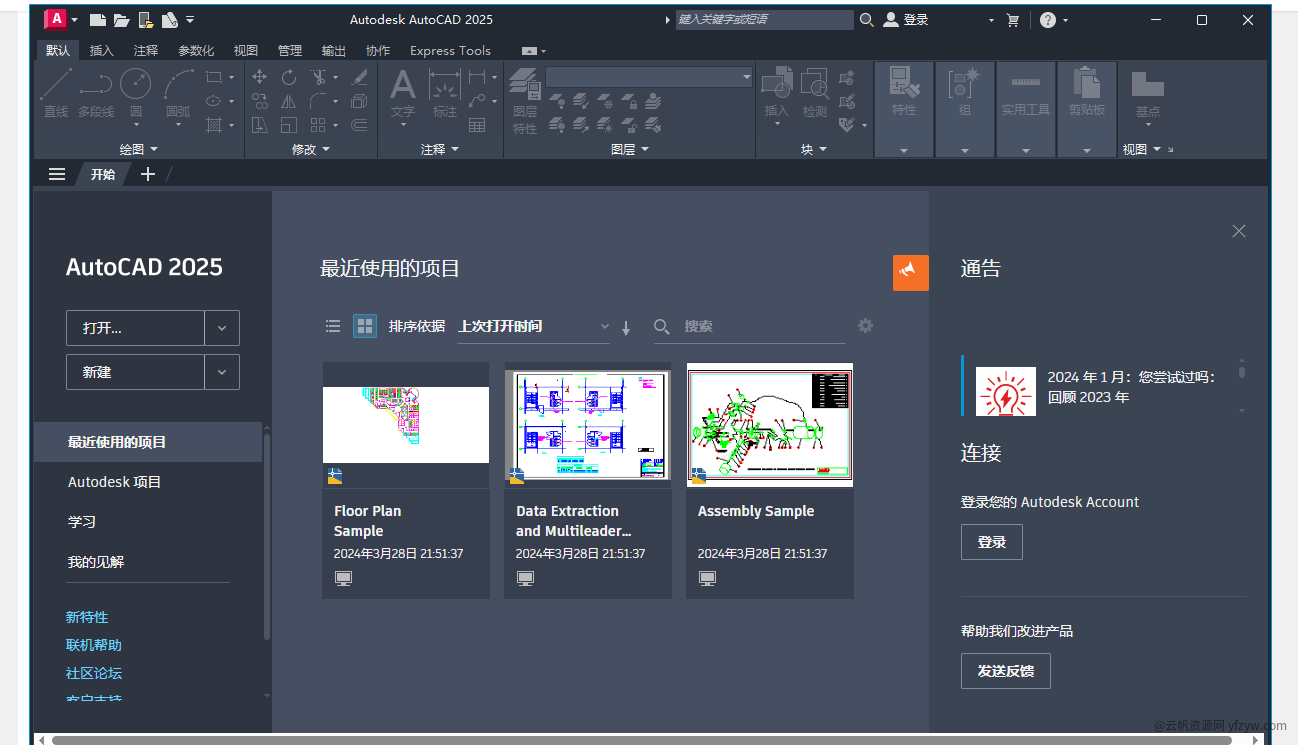Expand the 图层 panel title dropdown
The height and width of the screenshot is (745, 1298).
click(630, 149)
